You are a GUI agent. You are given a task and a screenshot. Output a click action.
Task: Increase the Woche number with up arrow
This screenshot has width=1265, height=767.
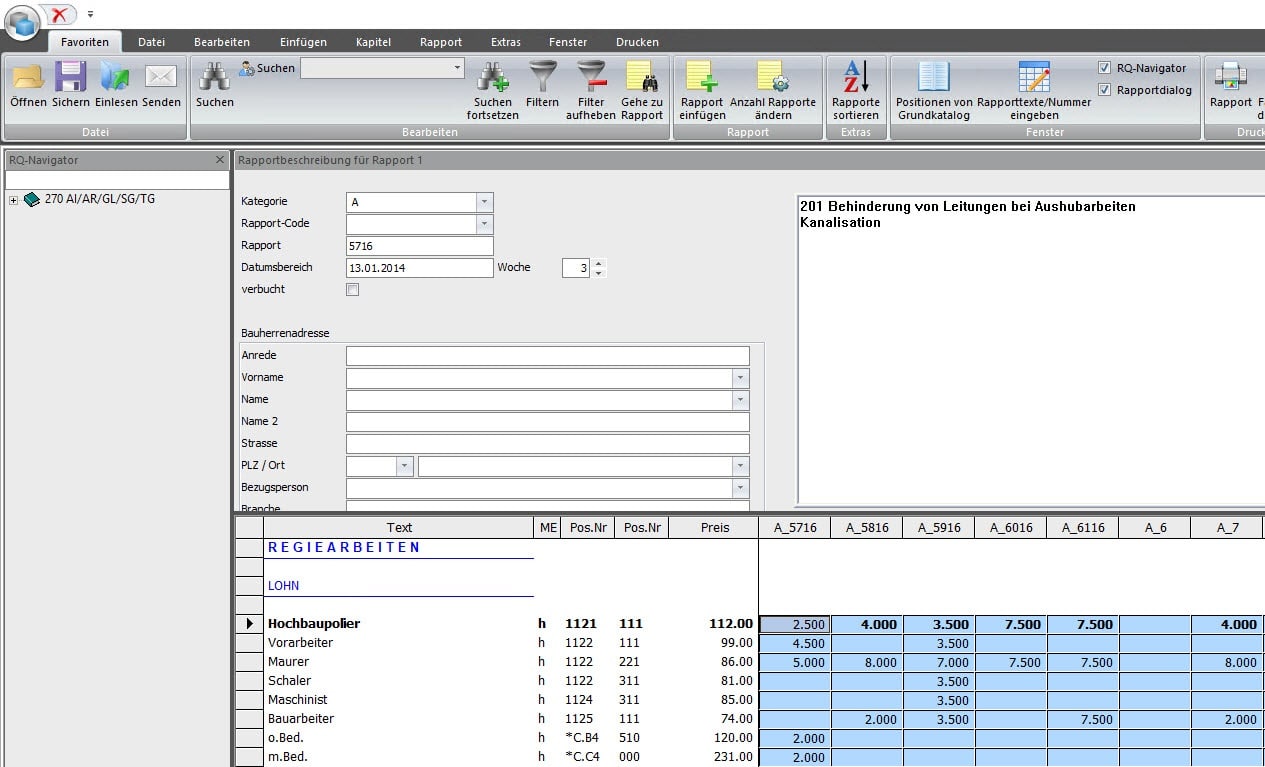(x=598, y=263)
